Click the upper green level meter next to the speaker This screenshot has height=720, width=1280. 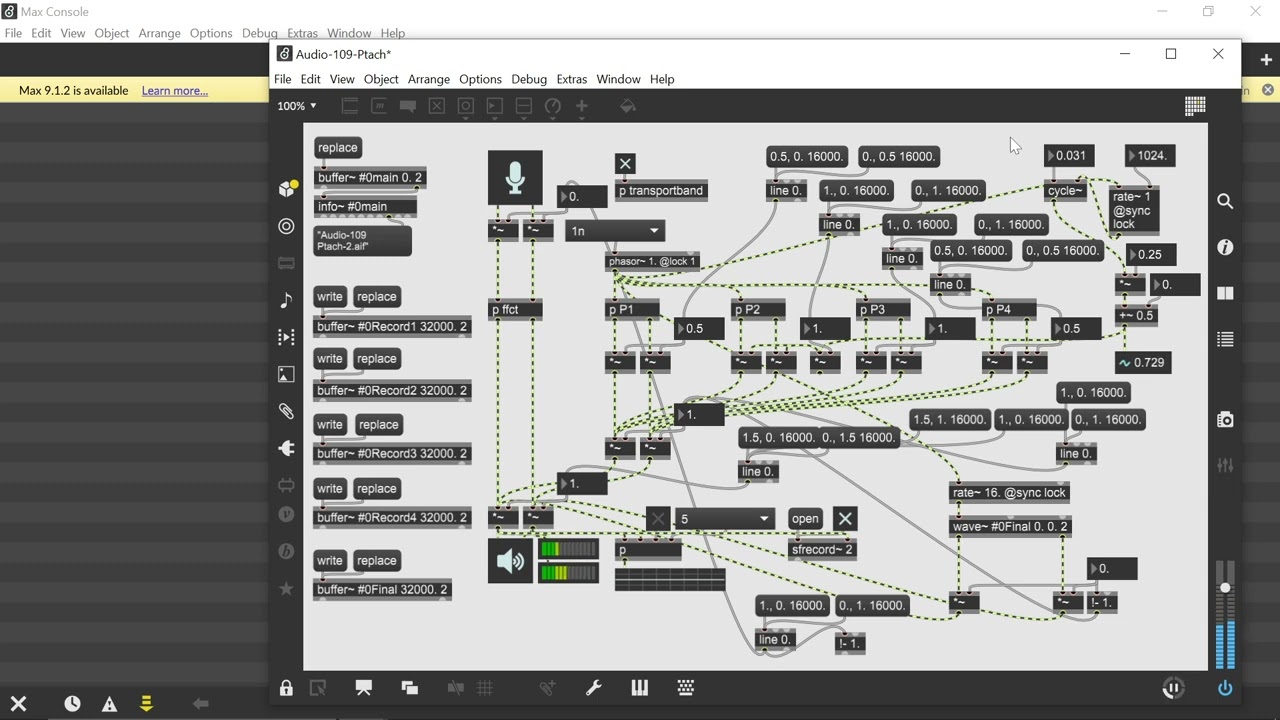568,549
